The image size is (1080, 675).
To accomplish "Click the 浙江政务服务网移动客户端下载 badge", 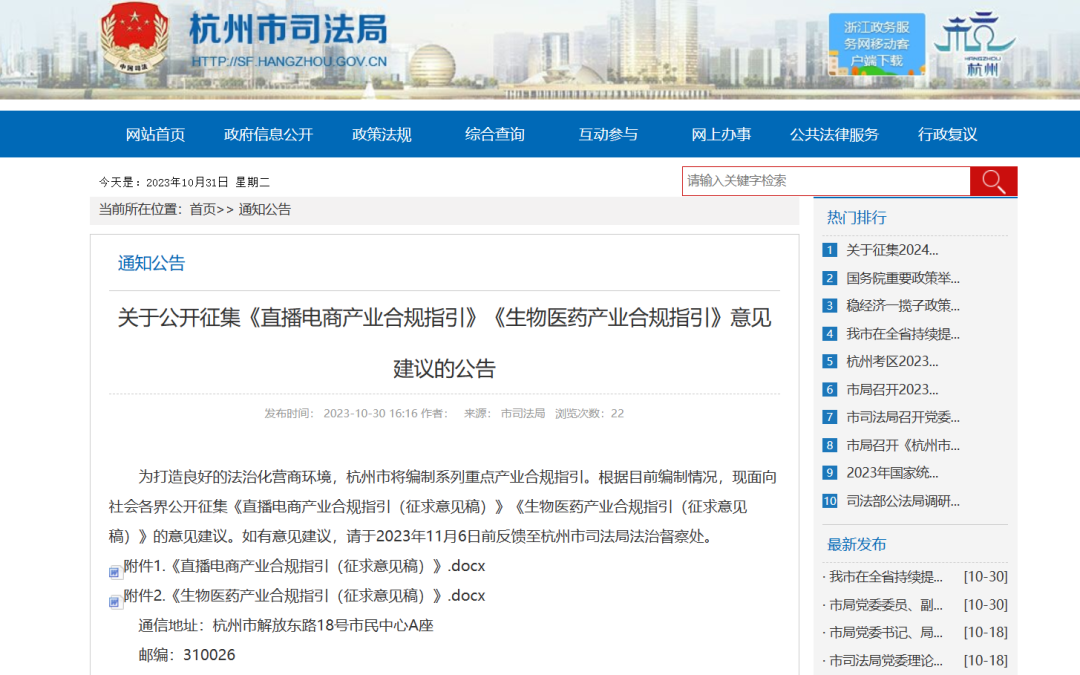I will click(877, 42).
